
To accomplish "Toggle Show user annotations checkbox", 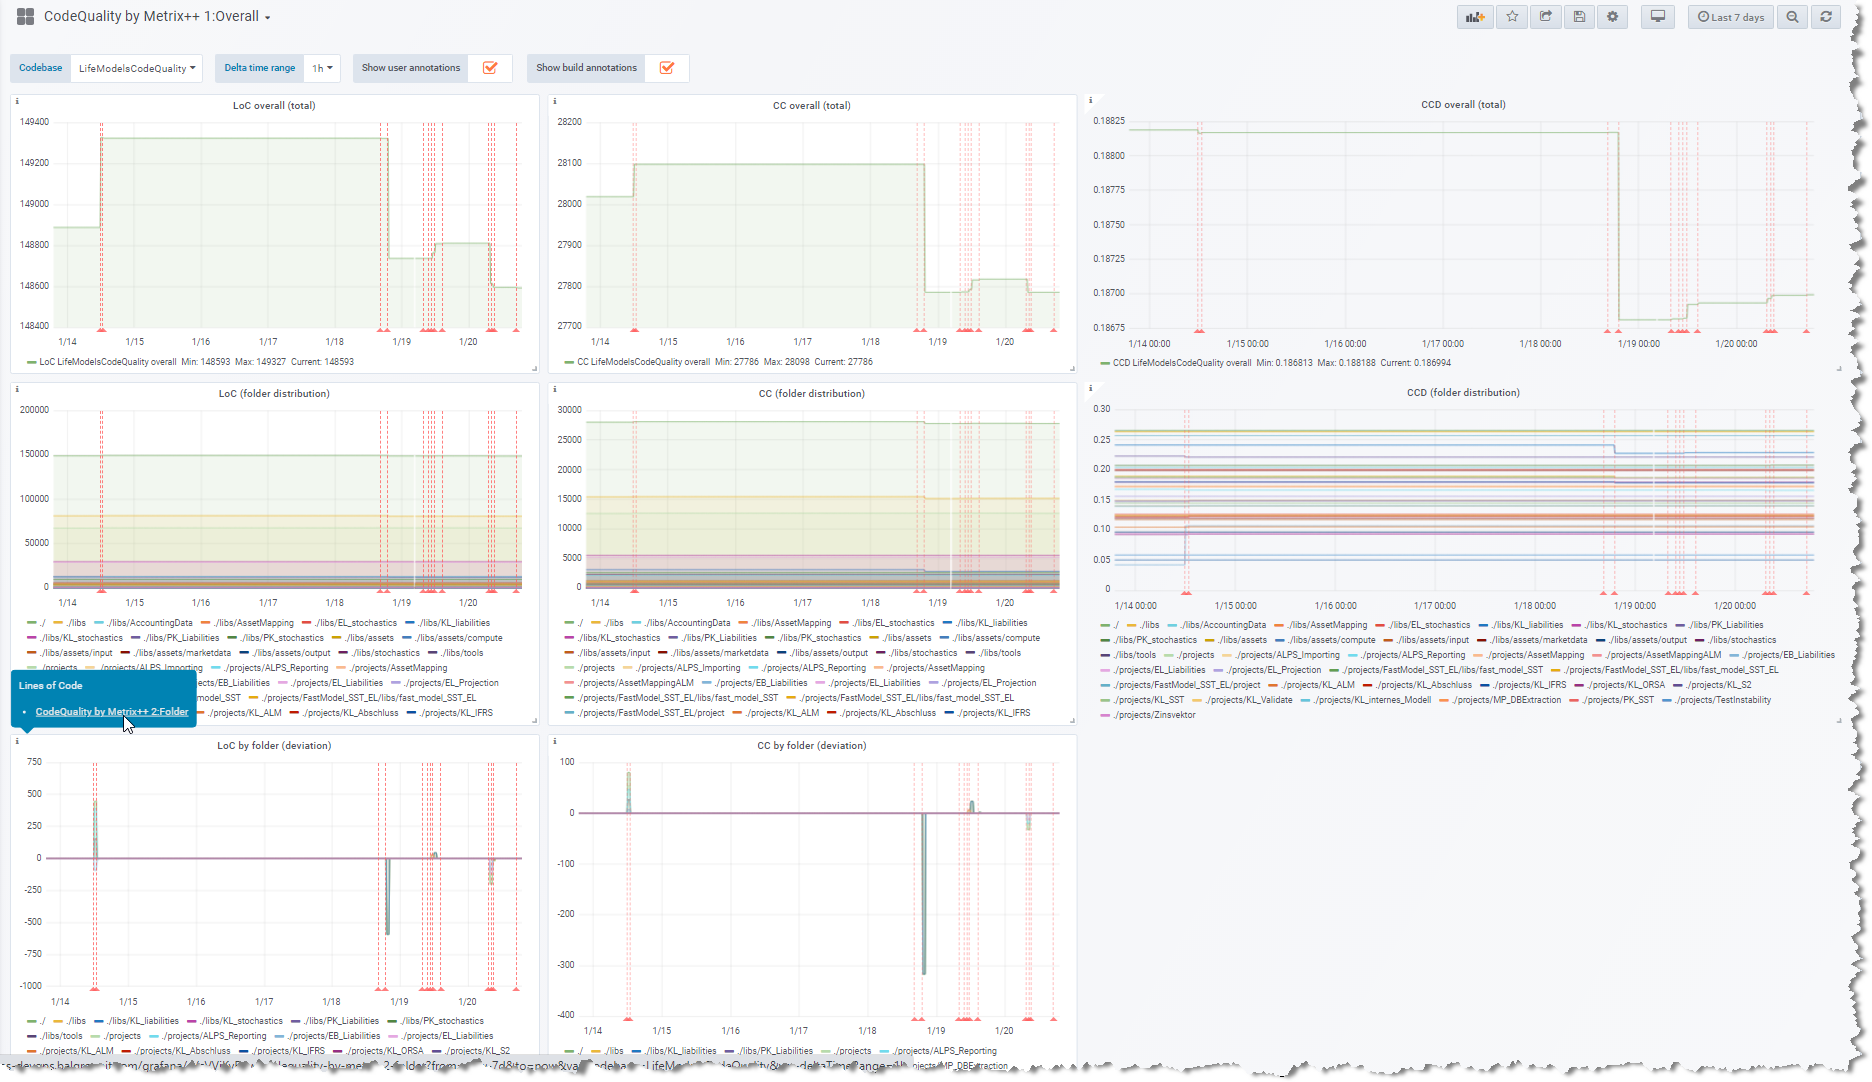I will pos(490,68).
